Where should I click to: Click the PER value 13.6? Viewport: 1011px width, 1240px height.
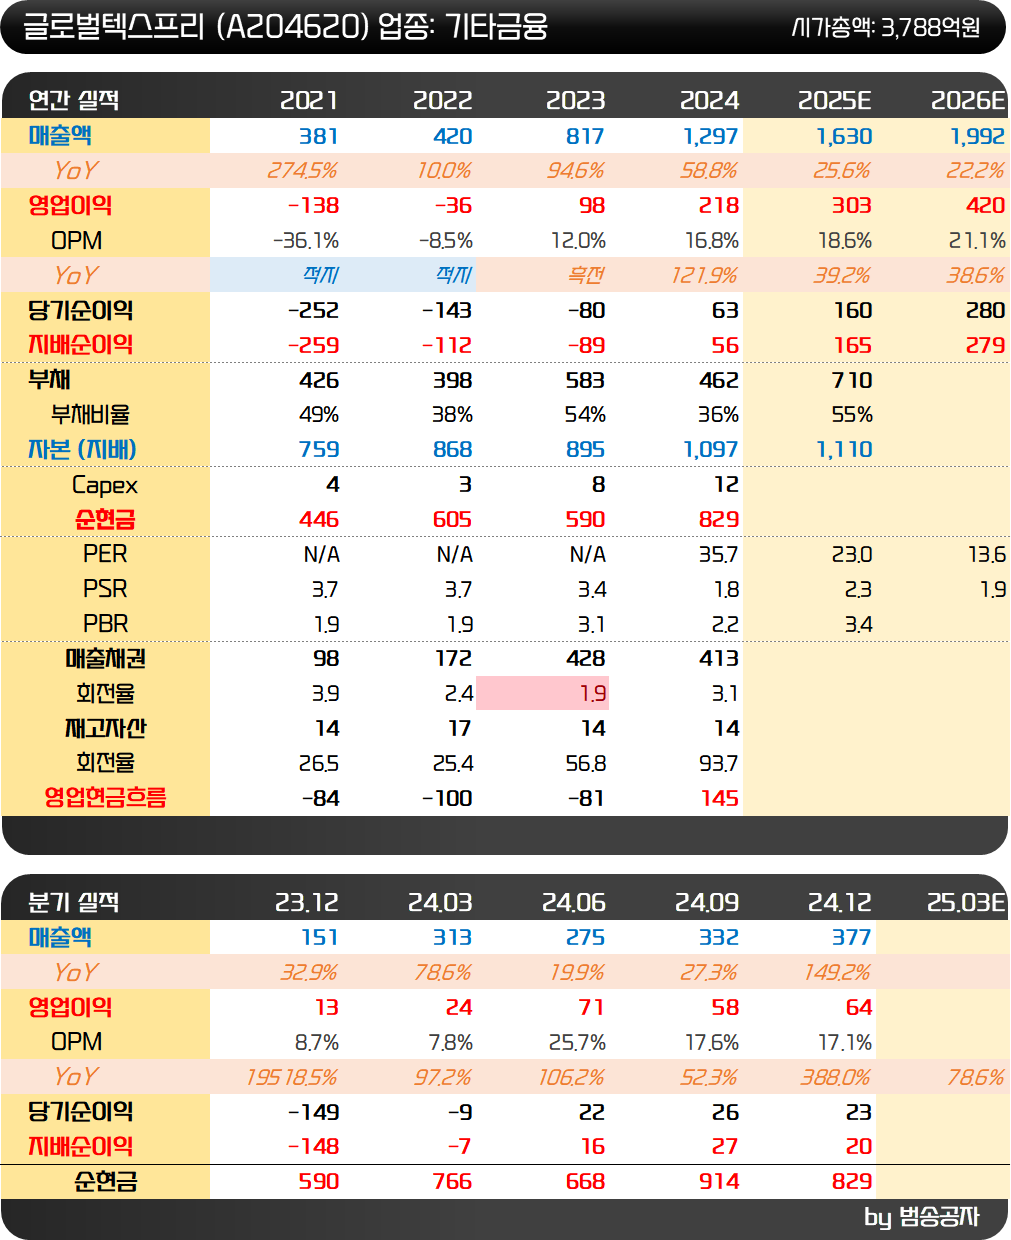point(986,554)
